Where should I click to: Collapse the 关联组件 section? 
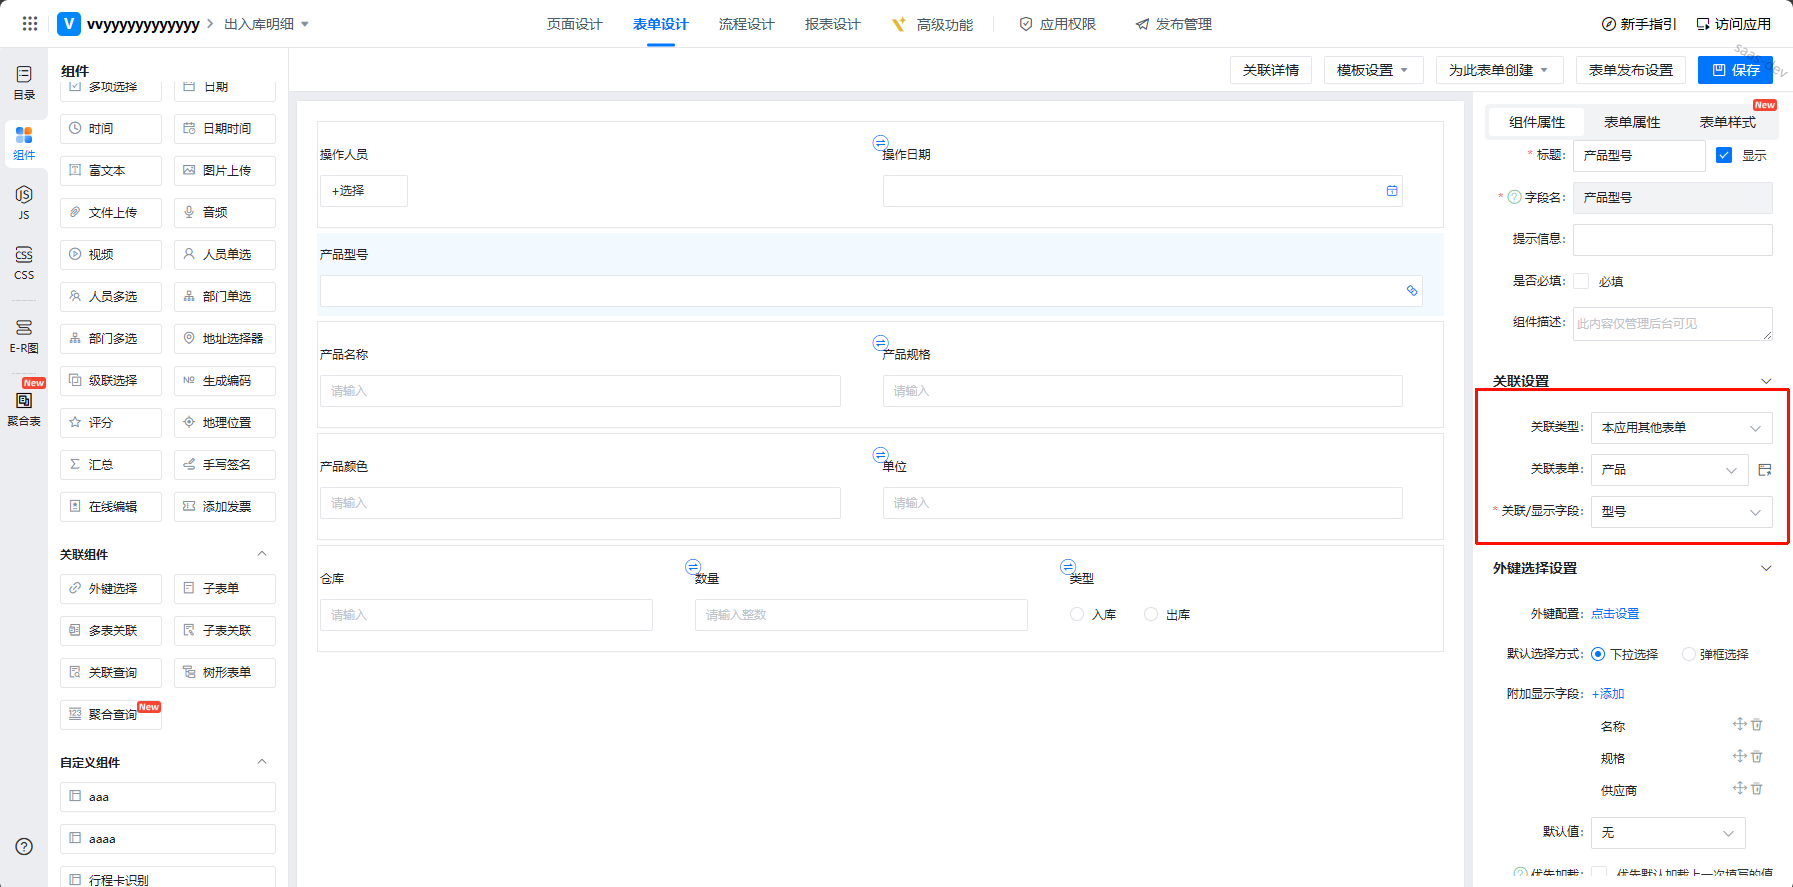click(262, 554)
